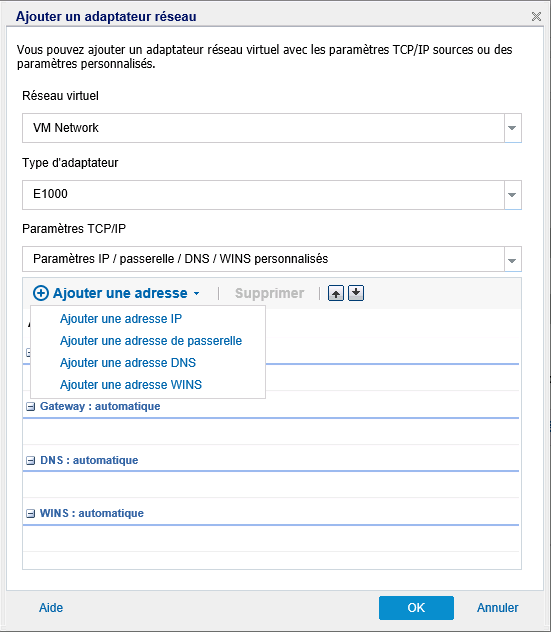Collapse the DNS : automatique section
The image size is (551, 632).
(x=31, y=460)
